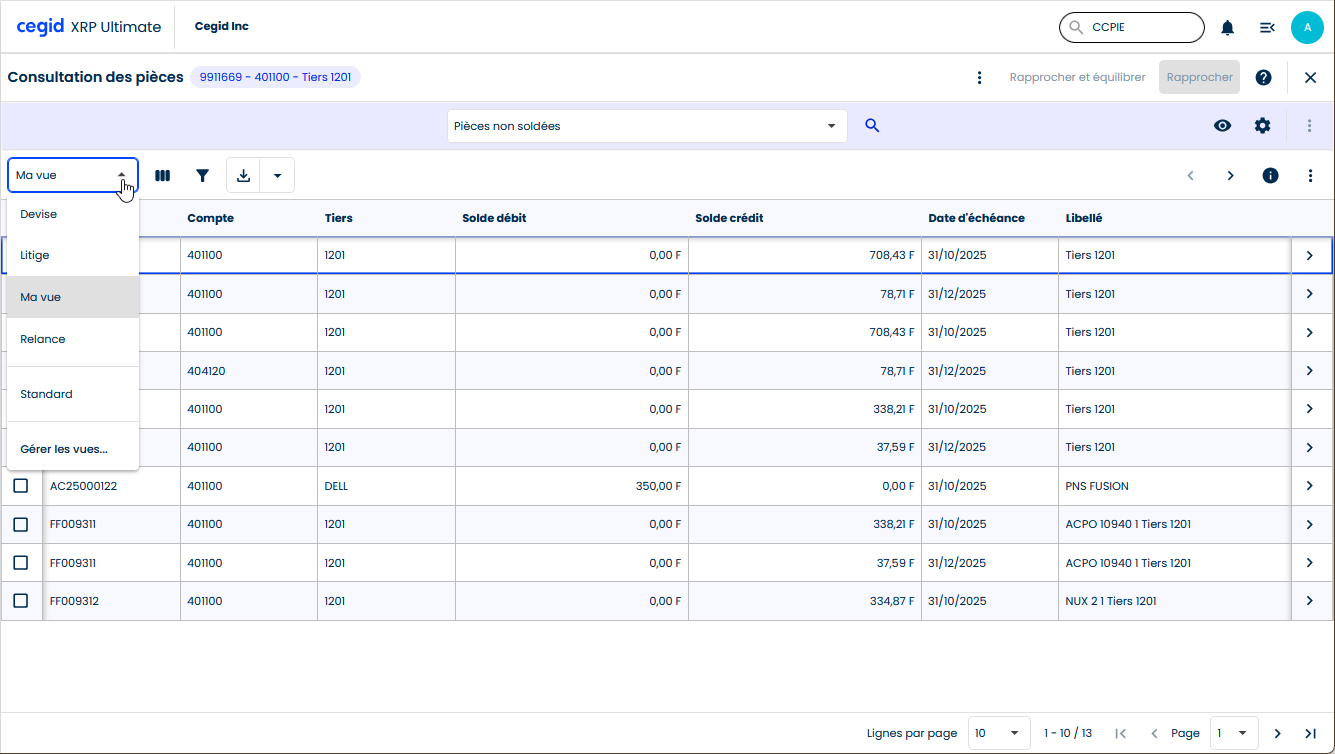The image size is (1335, 754).
Task: Select the checkbox for FF009312 row
Action: pyautogui.click(x=20, y=601)
